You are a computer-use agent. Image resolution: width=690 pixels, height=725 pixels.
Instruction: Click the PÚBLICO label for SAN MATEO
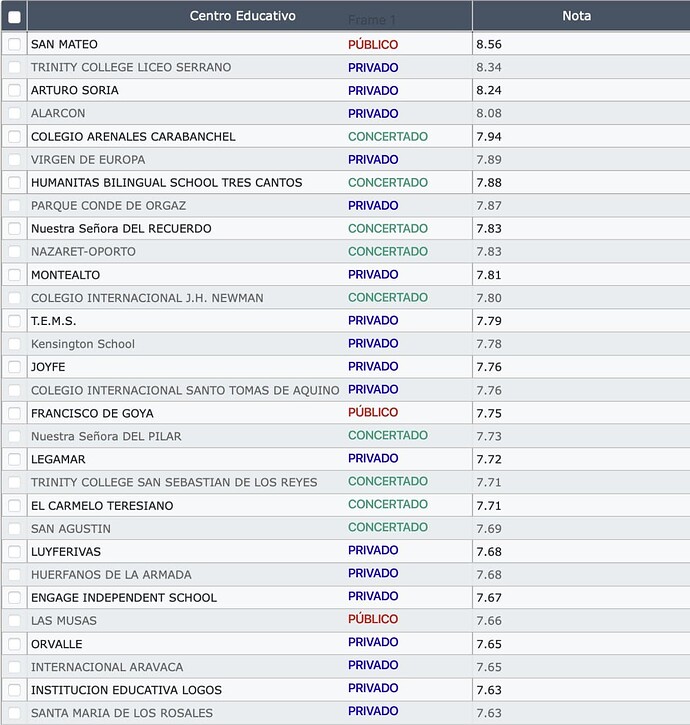click(x=373, y=44)
